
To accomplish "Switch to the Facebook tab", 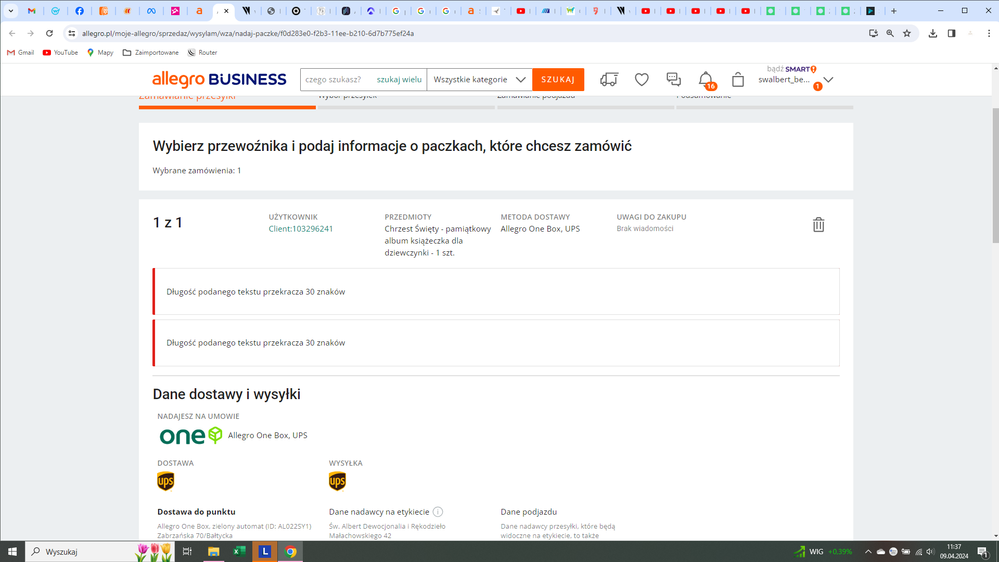I will click(80, 11).
